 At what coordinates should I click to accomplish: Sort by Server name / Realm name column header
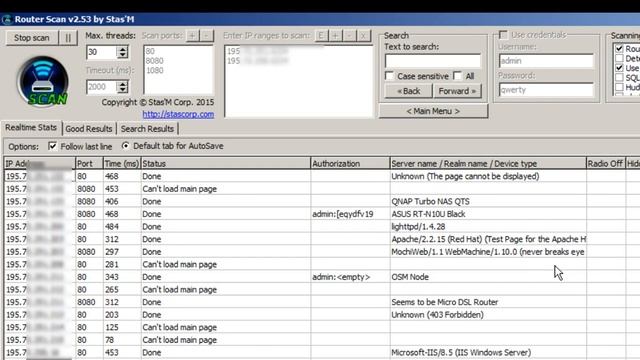[x=488, y=164]
